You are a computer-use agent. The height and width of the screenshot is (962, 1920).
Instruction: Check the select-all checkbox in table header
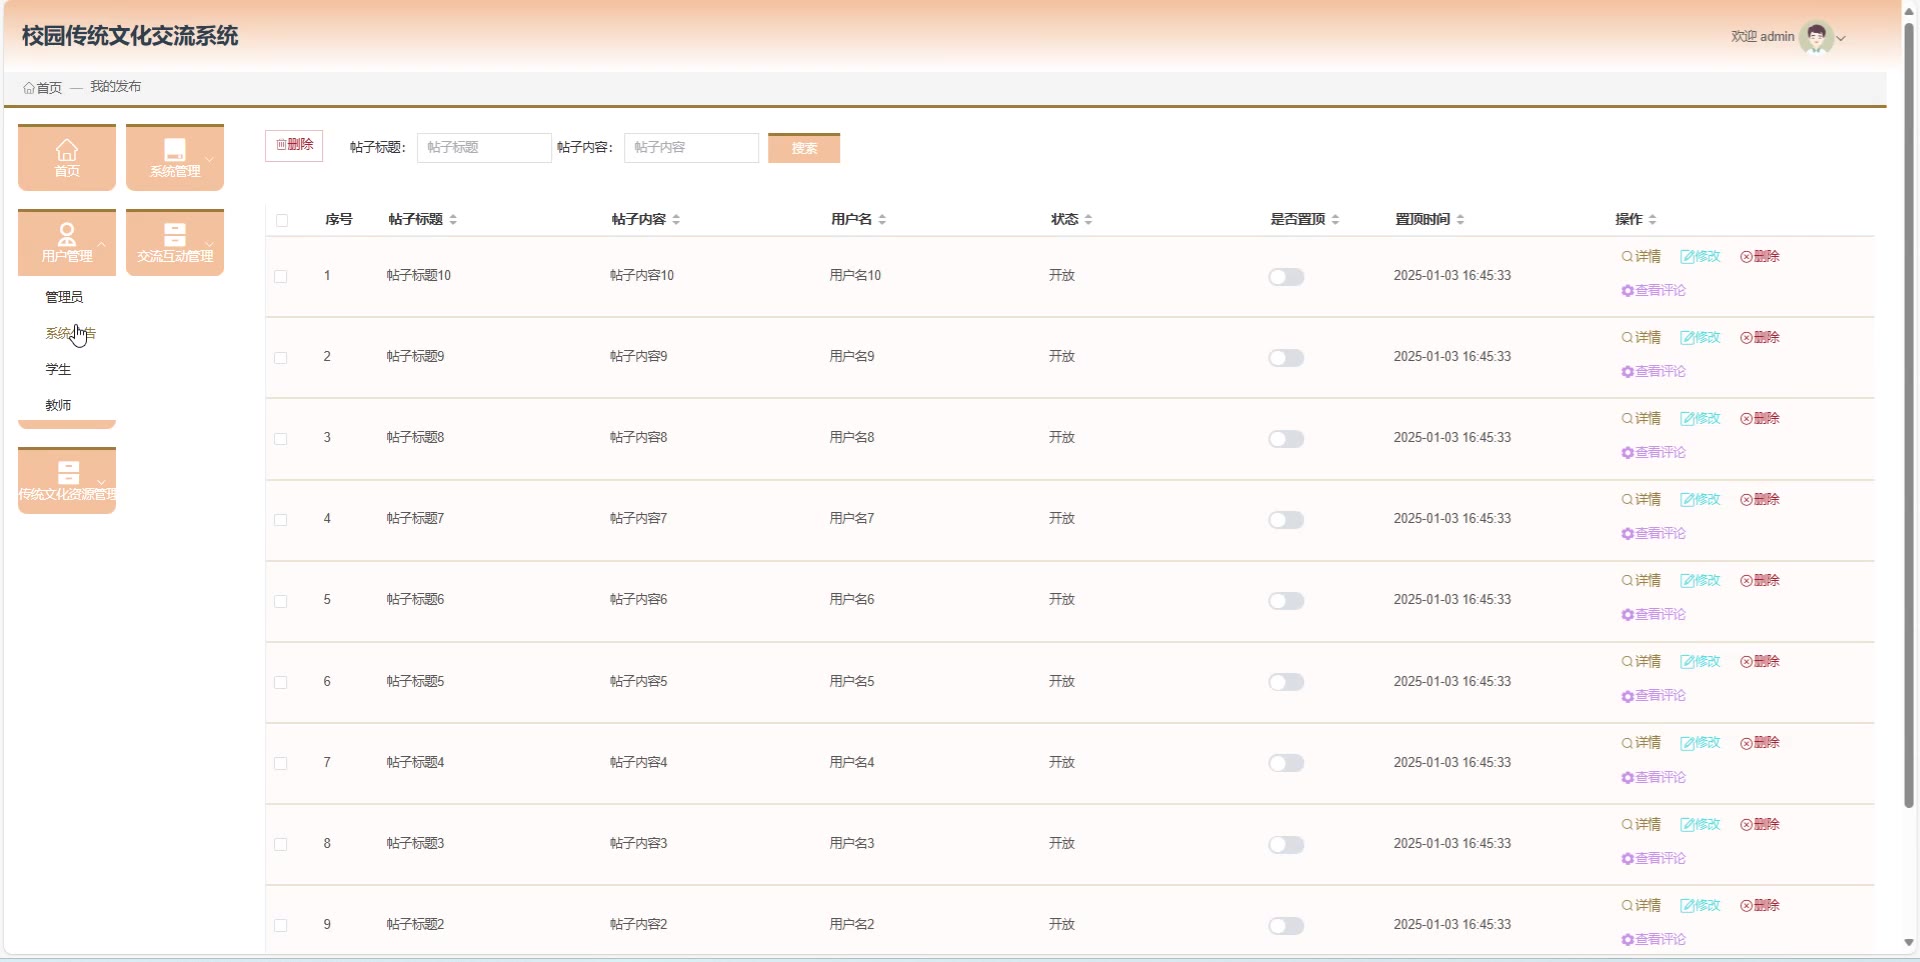[282, 220]
